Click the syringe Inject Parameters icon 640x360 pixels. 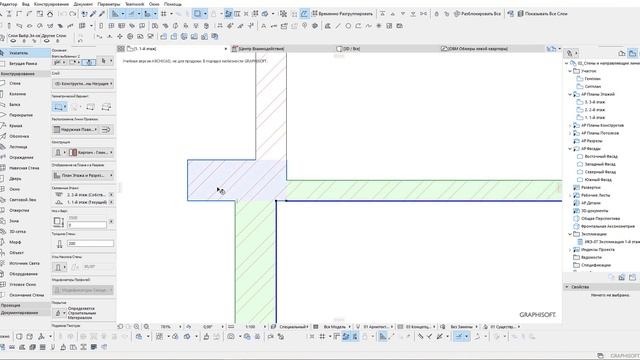point(102,14)
